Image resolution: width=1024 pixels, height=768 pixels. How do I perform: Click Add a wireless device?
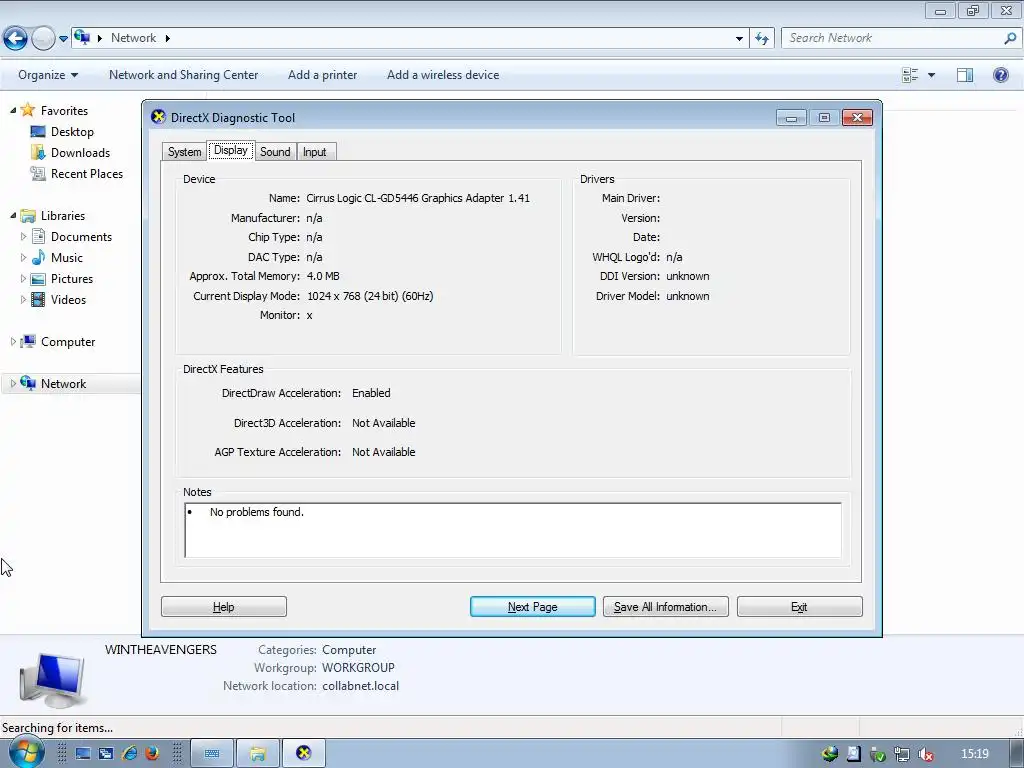[x=443, y=75]
